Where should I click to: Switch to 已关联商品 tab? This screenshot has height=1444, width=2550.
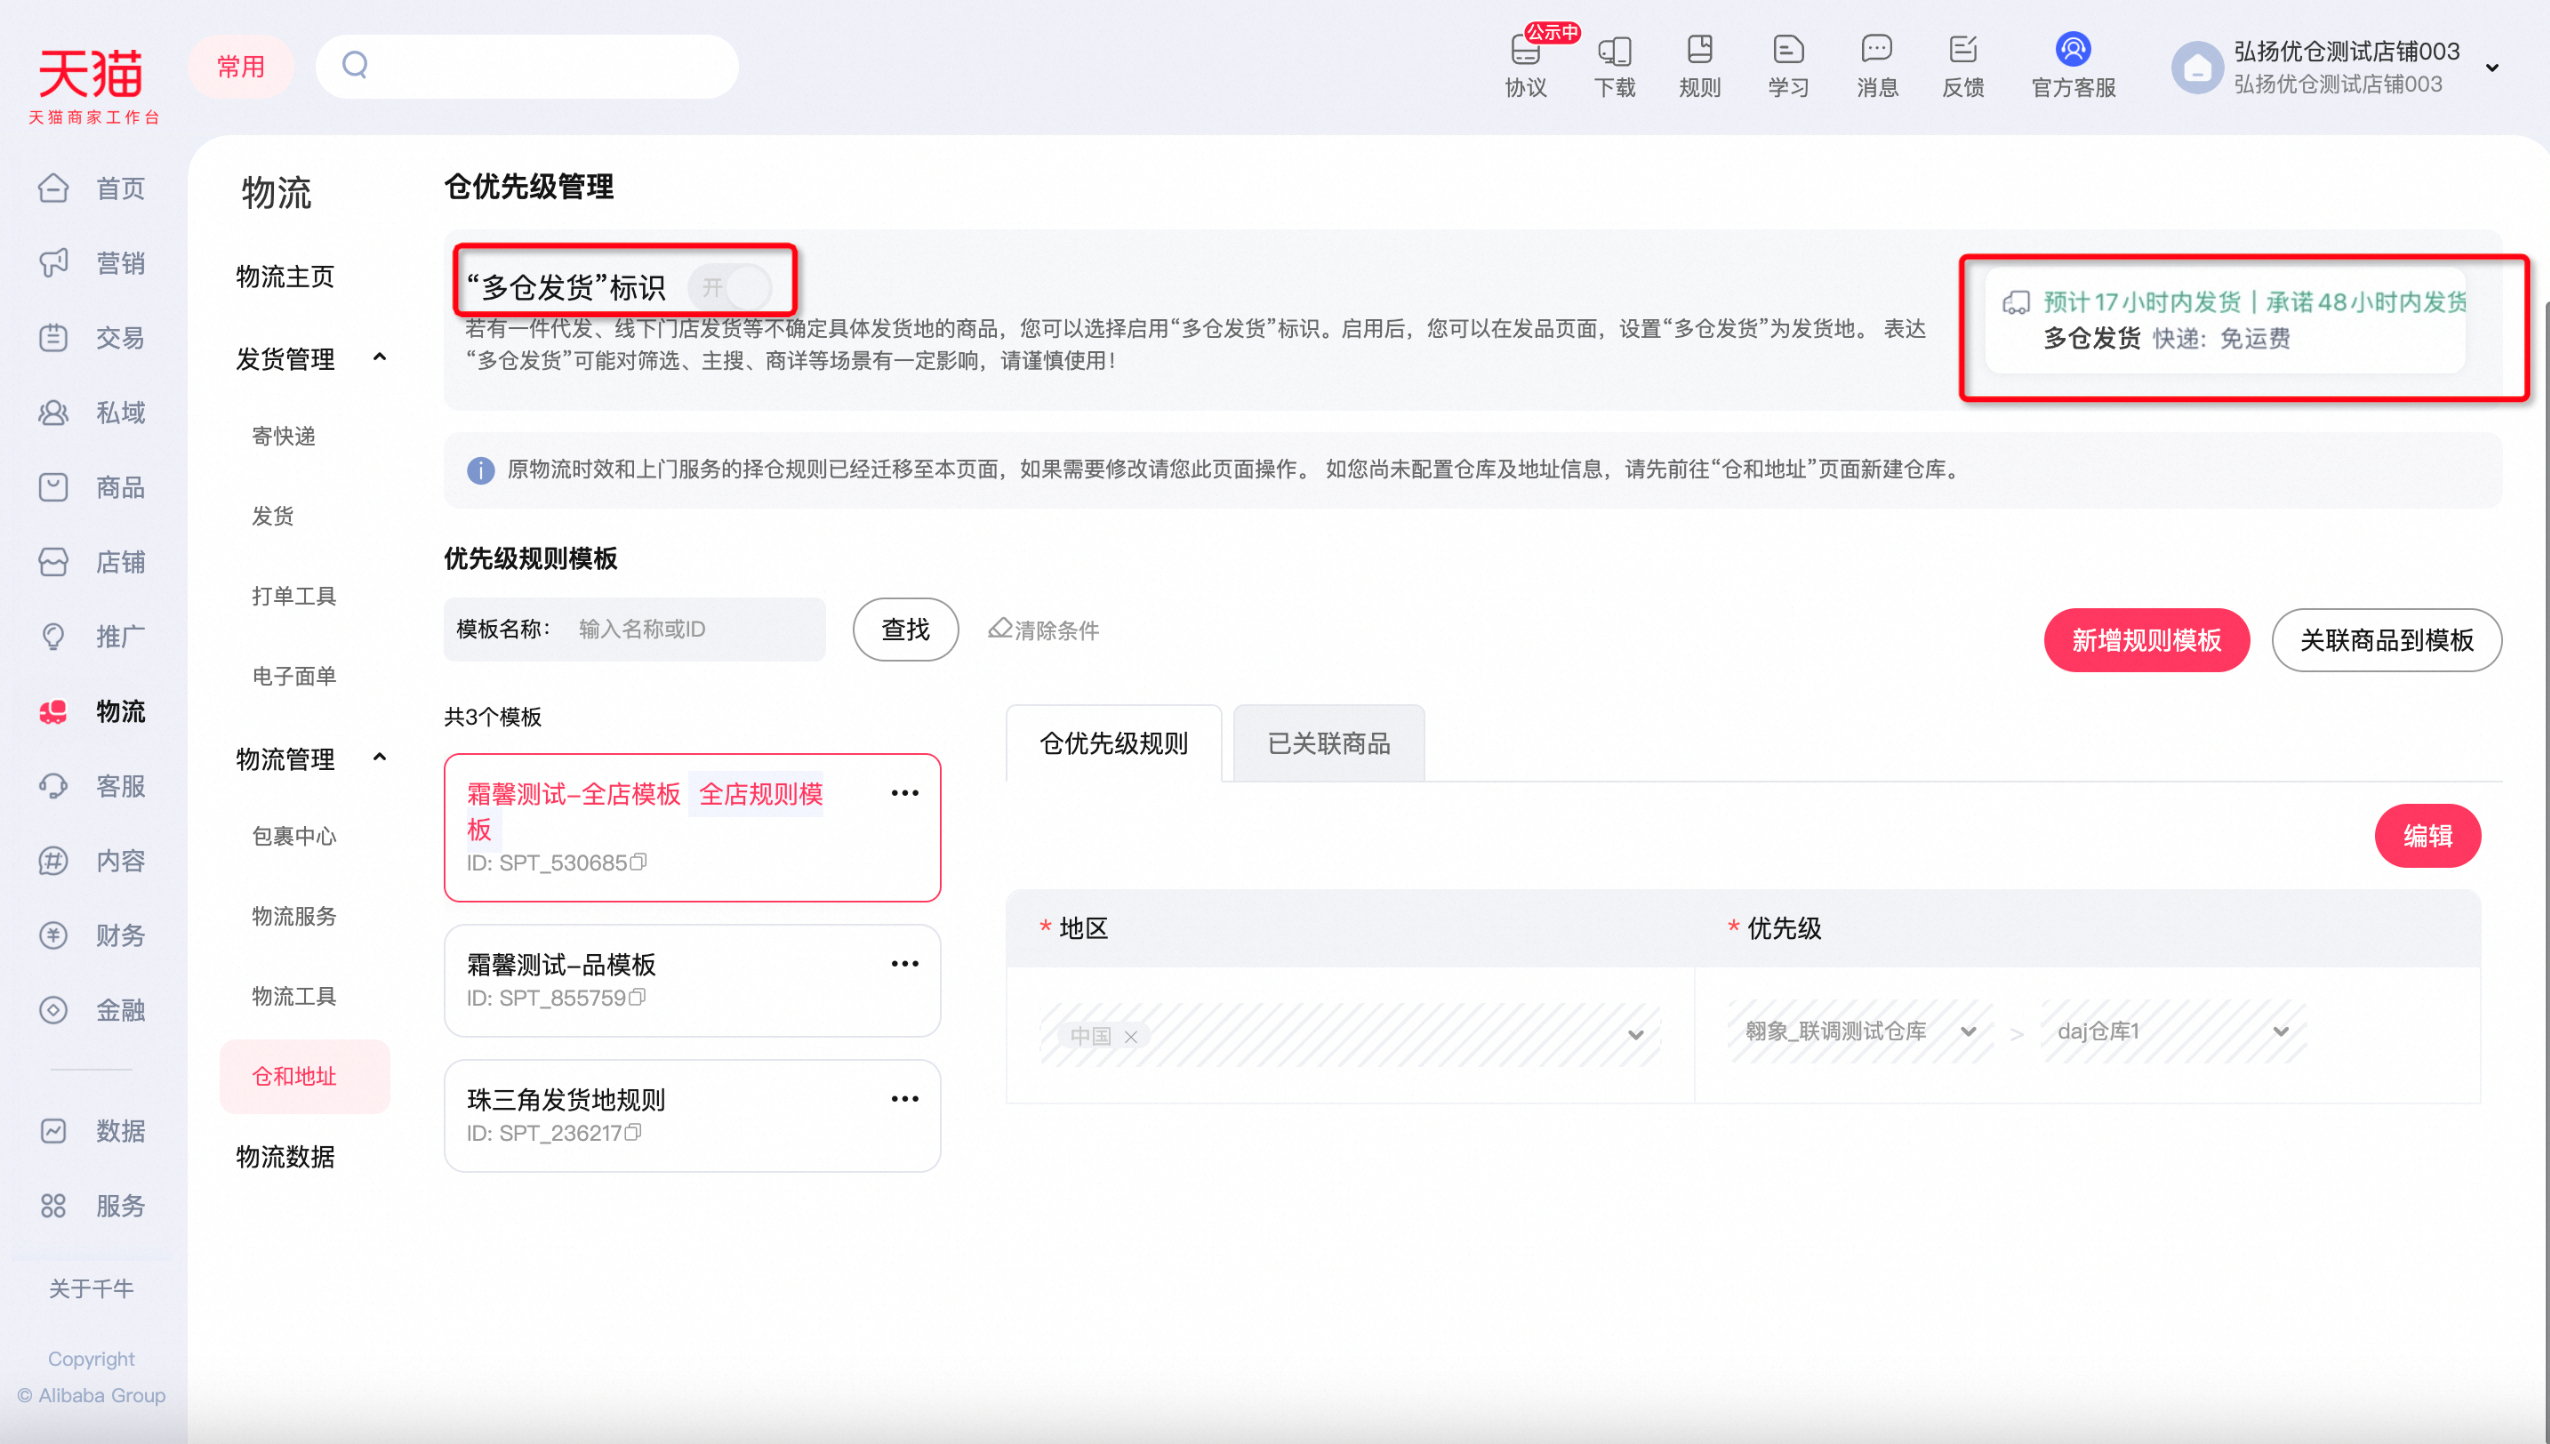tap(1329, 743)
